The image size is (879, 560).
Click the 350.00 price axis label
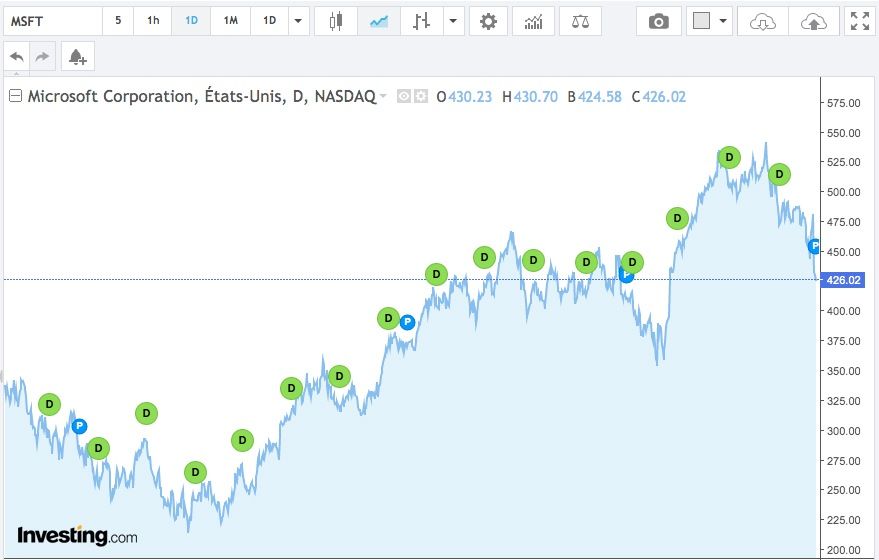[x=844, y=371]
